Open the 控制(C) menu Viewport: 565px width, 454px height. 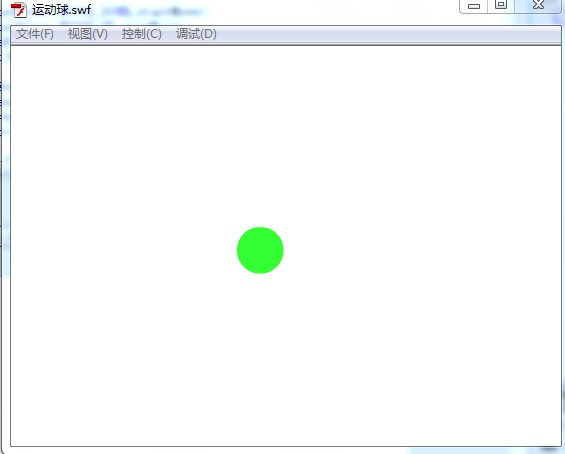[141, 34]
